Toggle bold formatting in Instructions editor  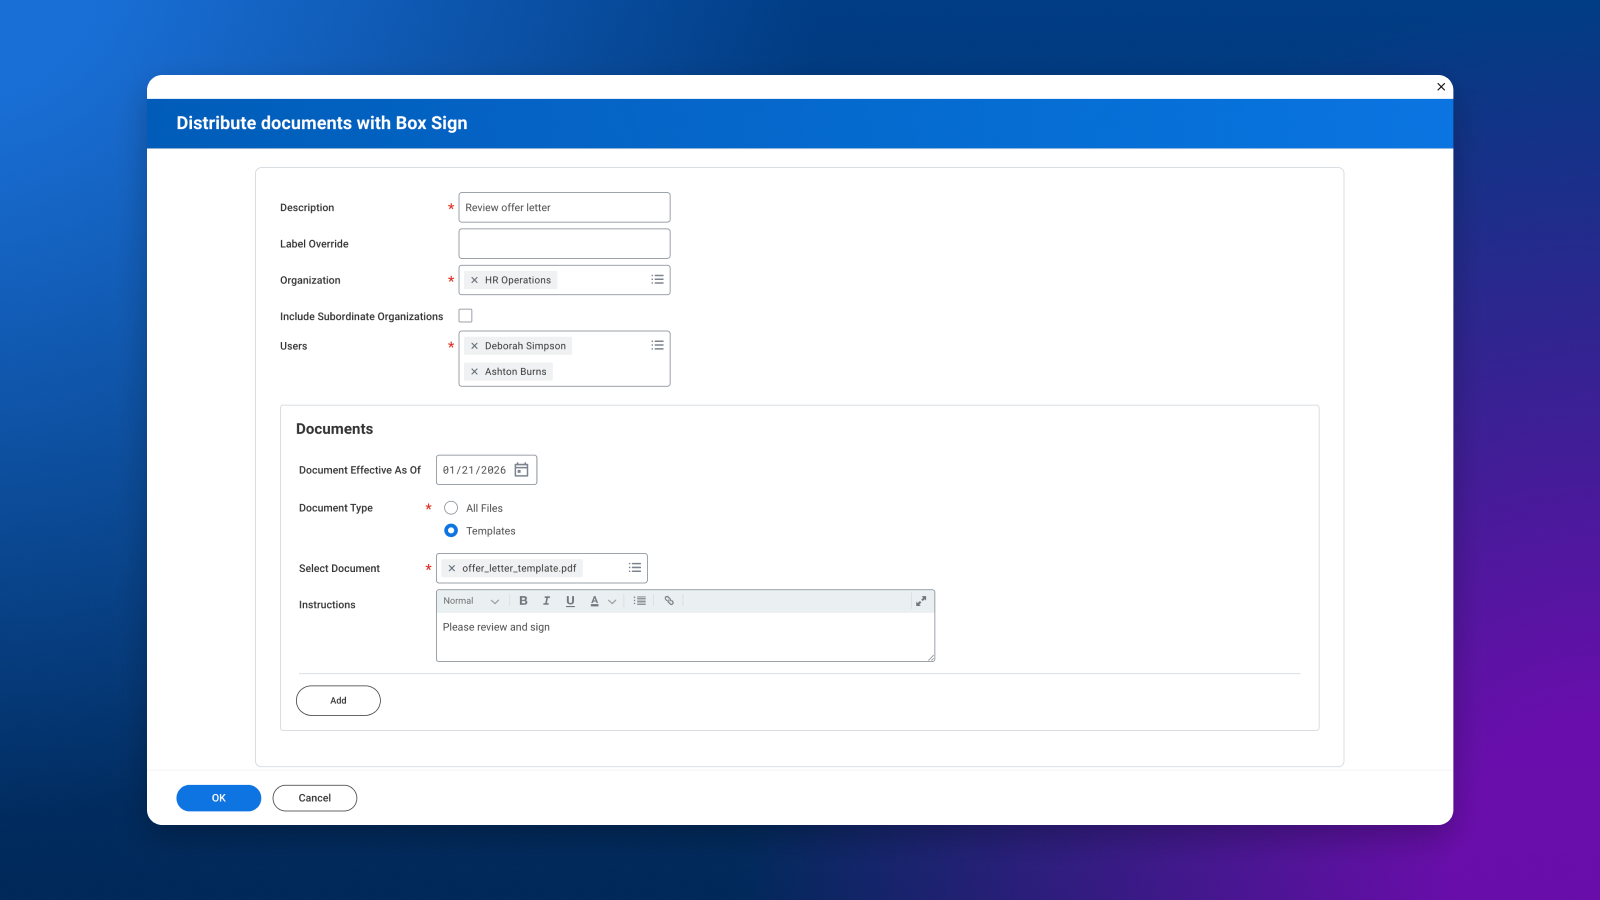[523, 601]
